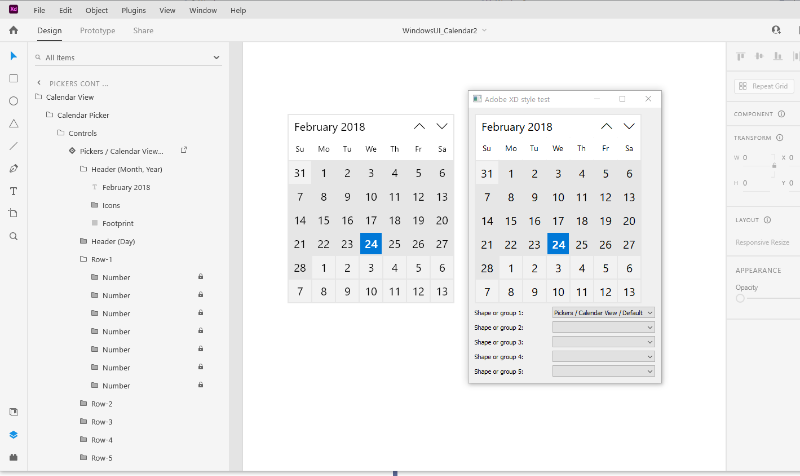Open Shape or group 4 dropdown
Screen dimensions: 800x476
(x=603, y=357)
